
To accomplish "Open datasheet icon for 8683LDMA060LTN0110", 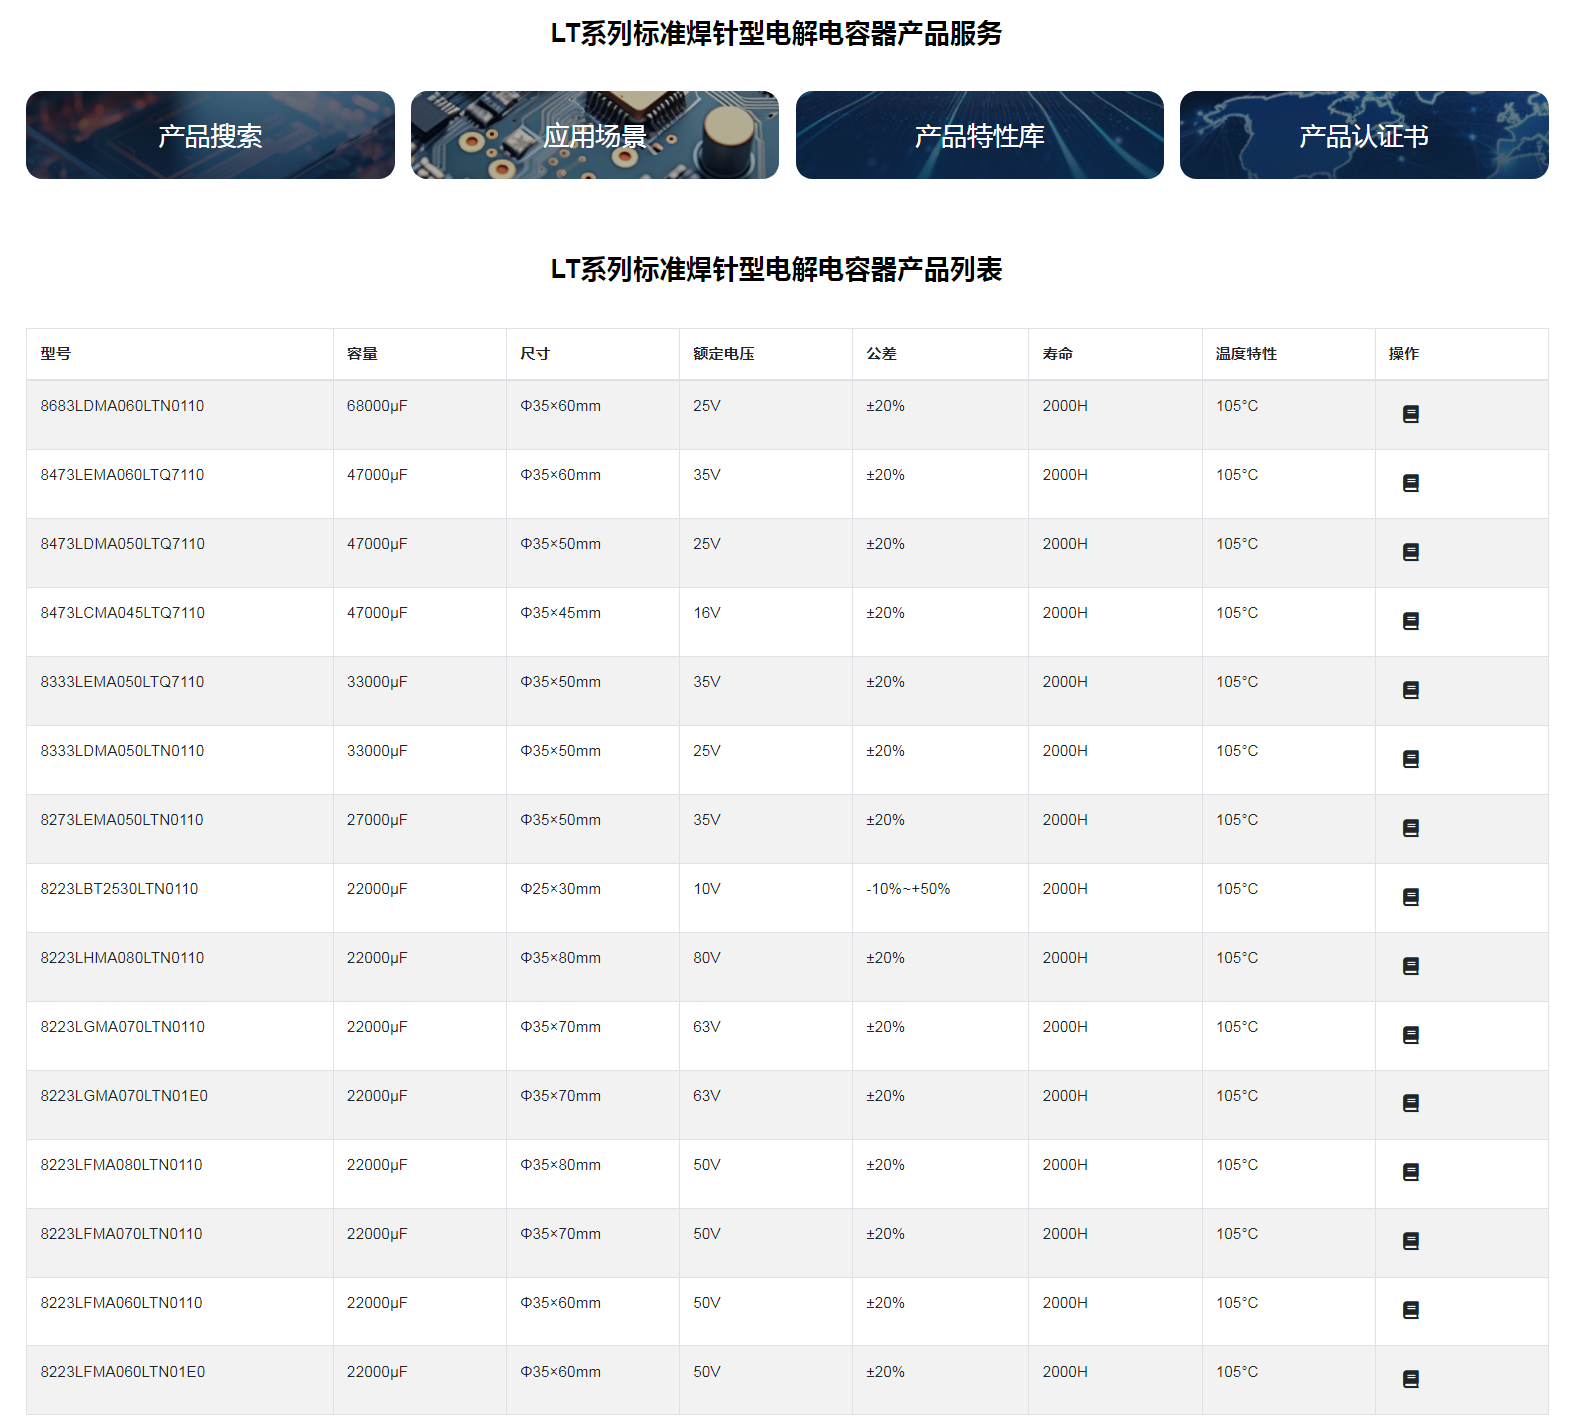I will [1410, 414].
